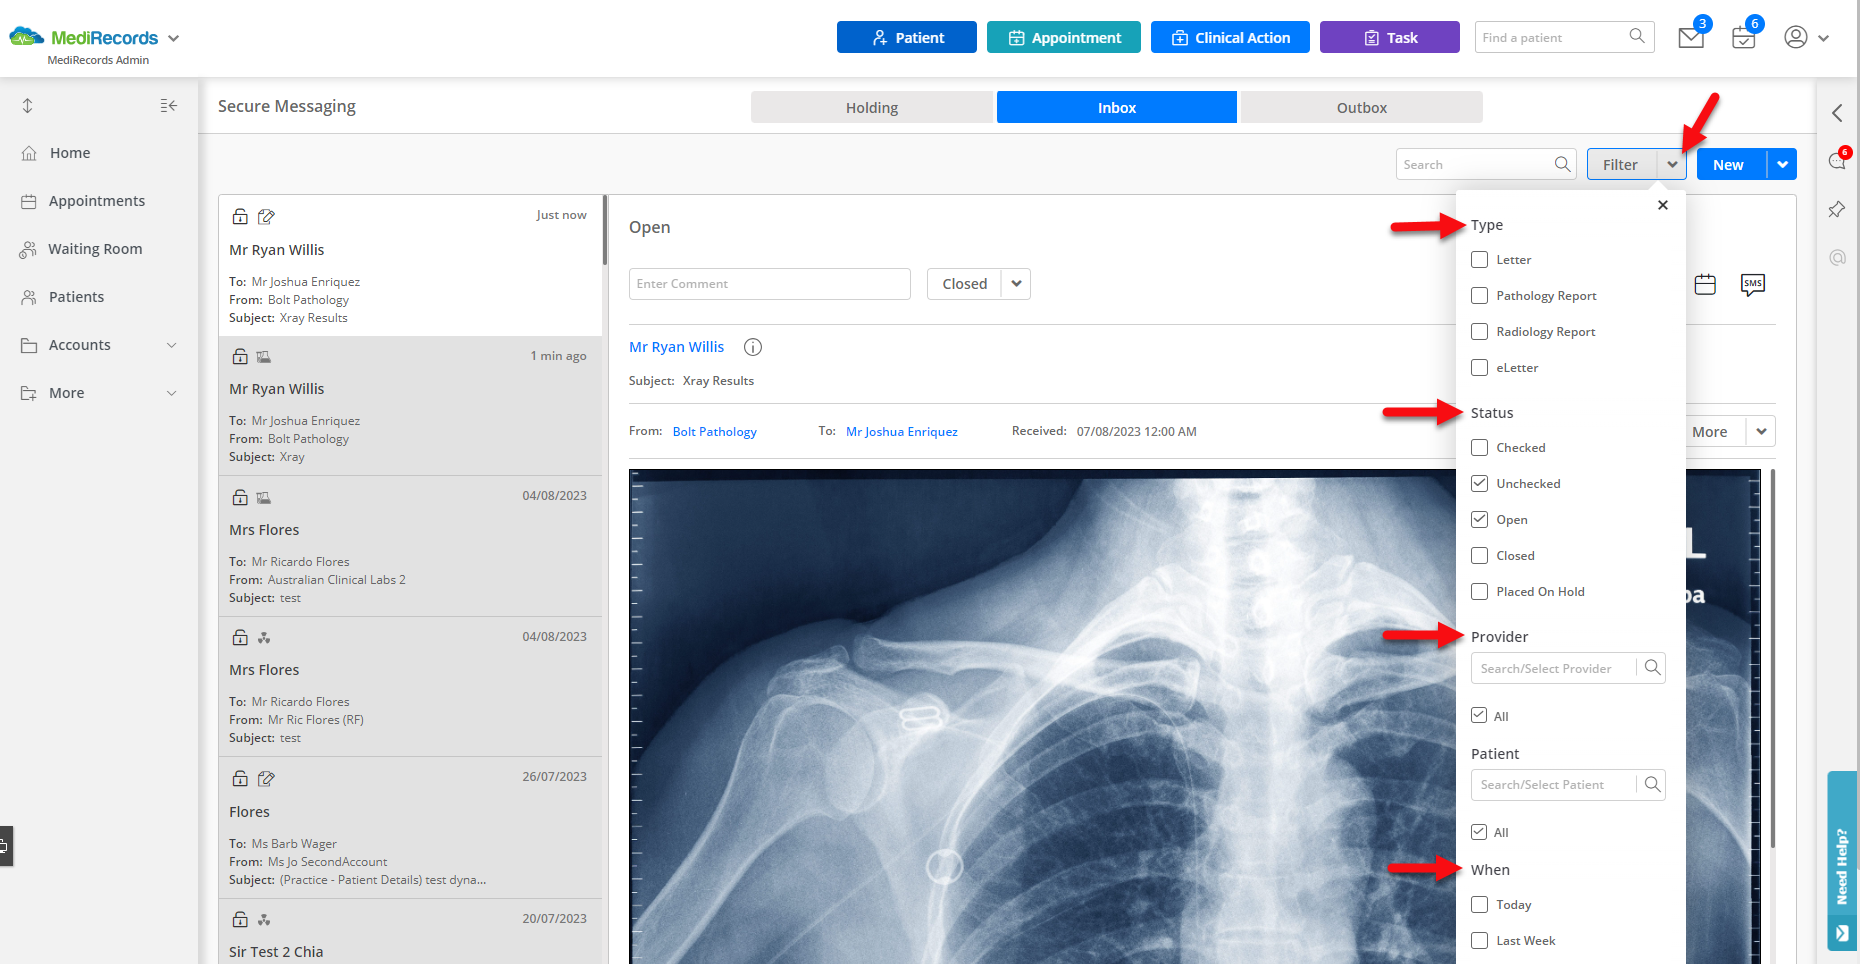The image size is (1860, 964).
Task: Collapse the sidebar menu icon
Action: point(169,106)
